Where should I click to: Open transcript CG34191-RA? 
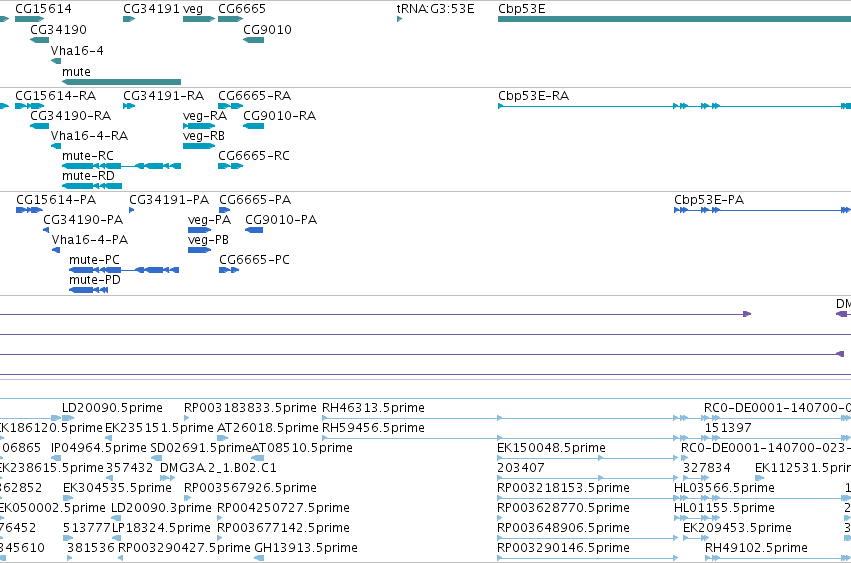click(163, 96)
